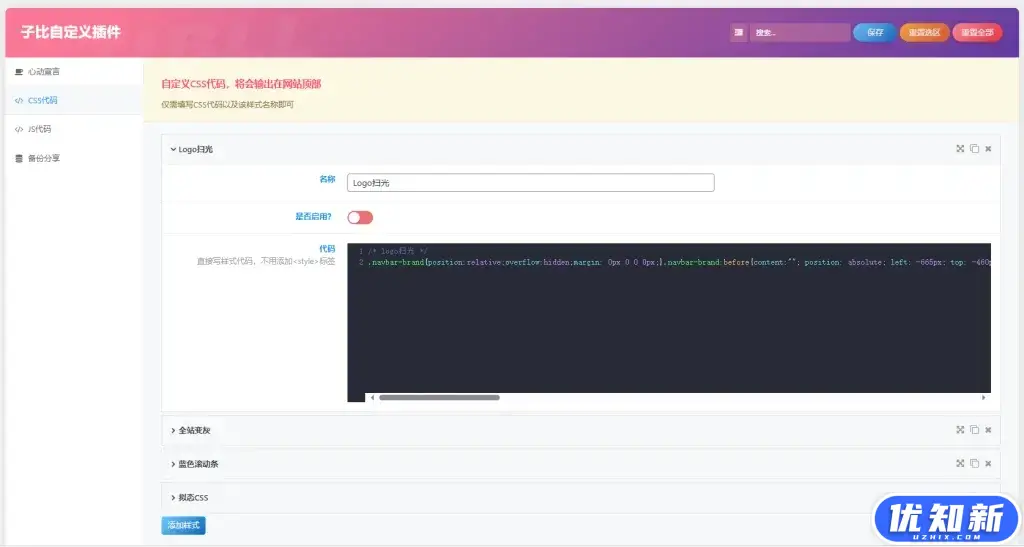Open the 心动宣言 sidebar tab
Viewport: 1024px width, 547px height.
pos(44,72)
